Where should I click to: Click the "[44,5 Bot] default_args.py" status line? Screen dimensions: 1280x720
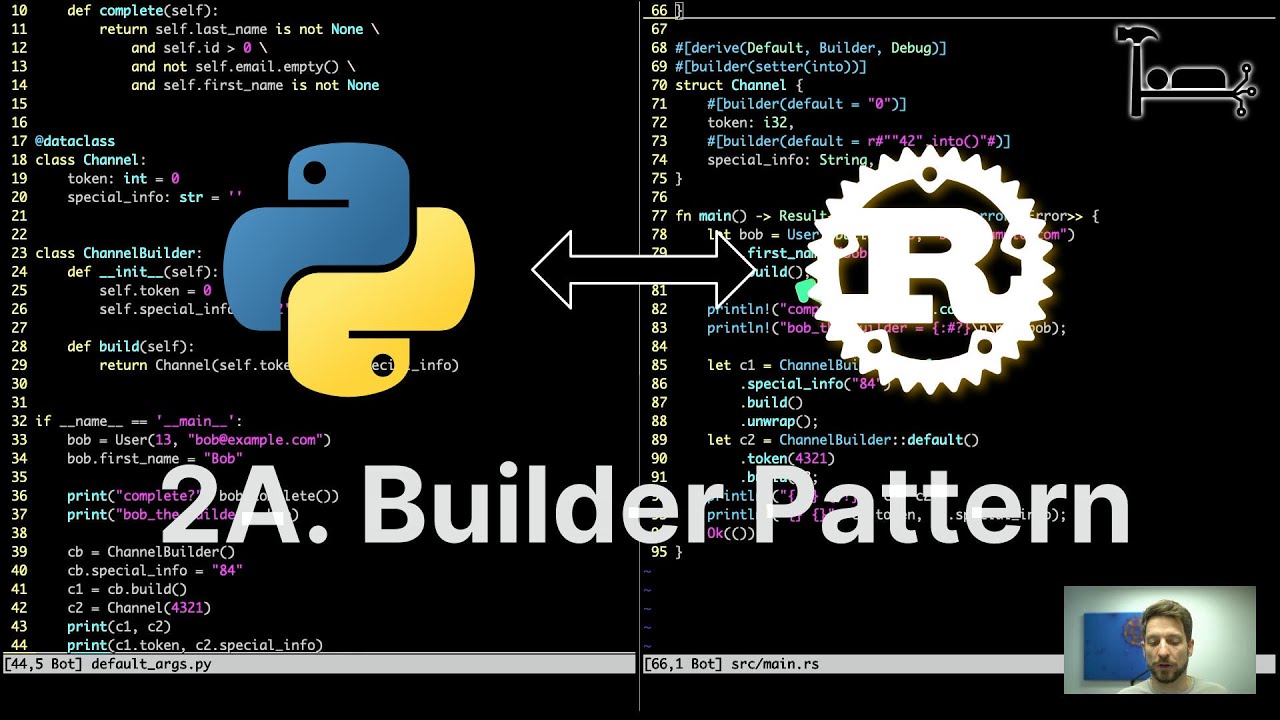(318, 664)
